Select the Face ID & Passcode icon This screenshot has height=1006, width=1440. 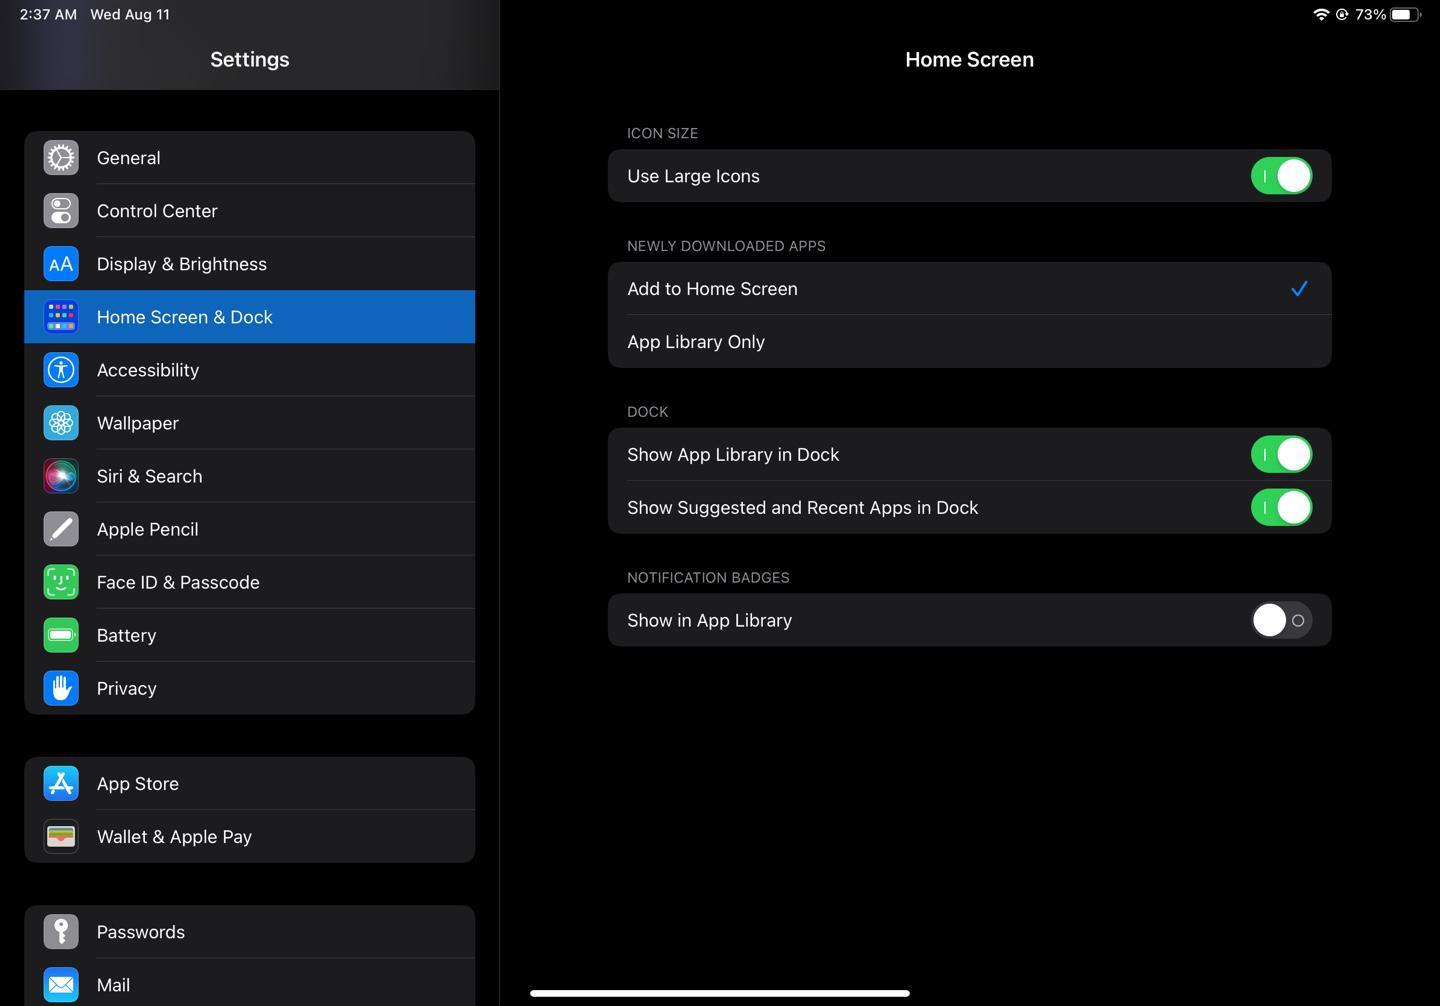point(61,581)
